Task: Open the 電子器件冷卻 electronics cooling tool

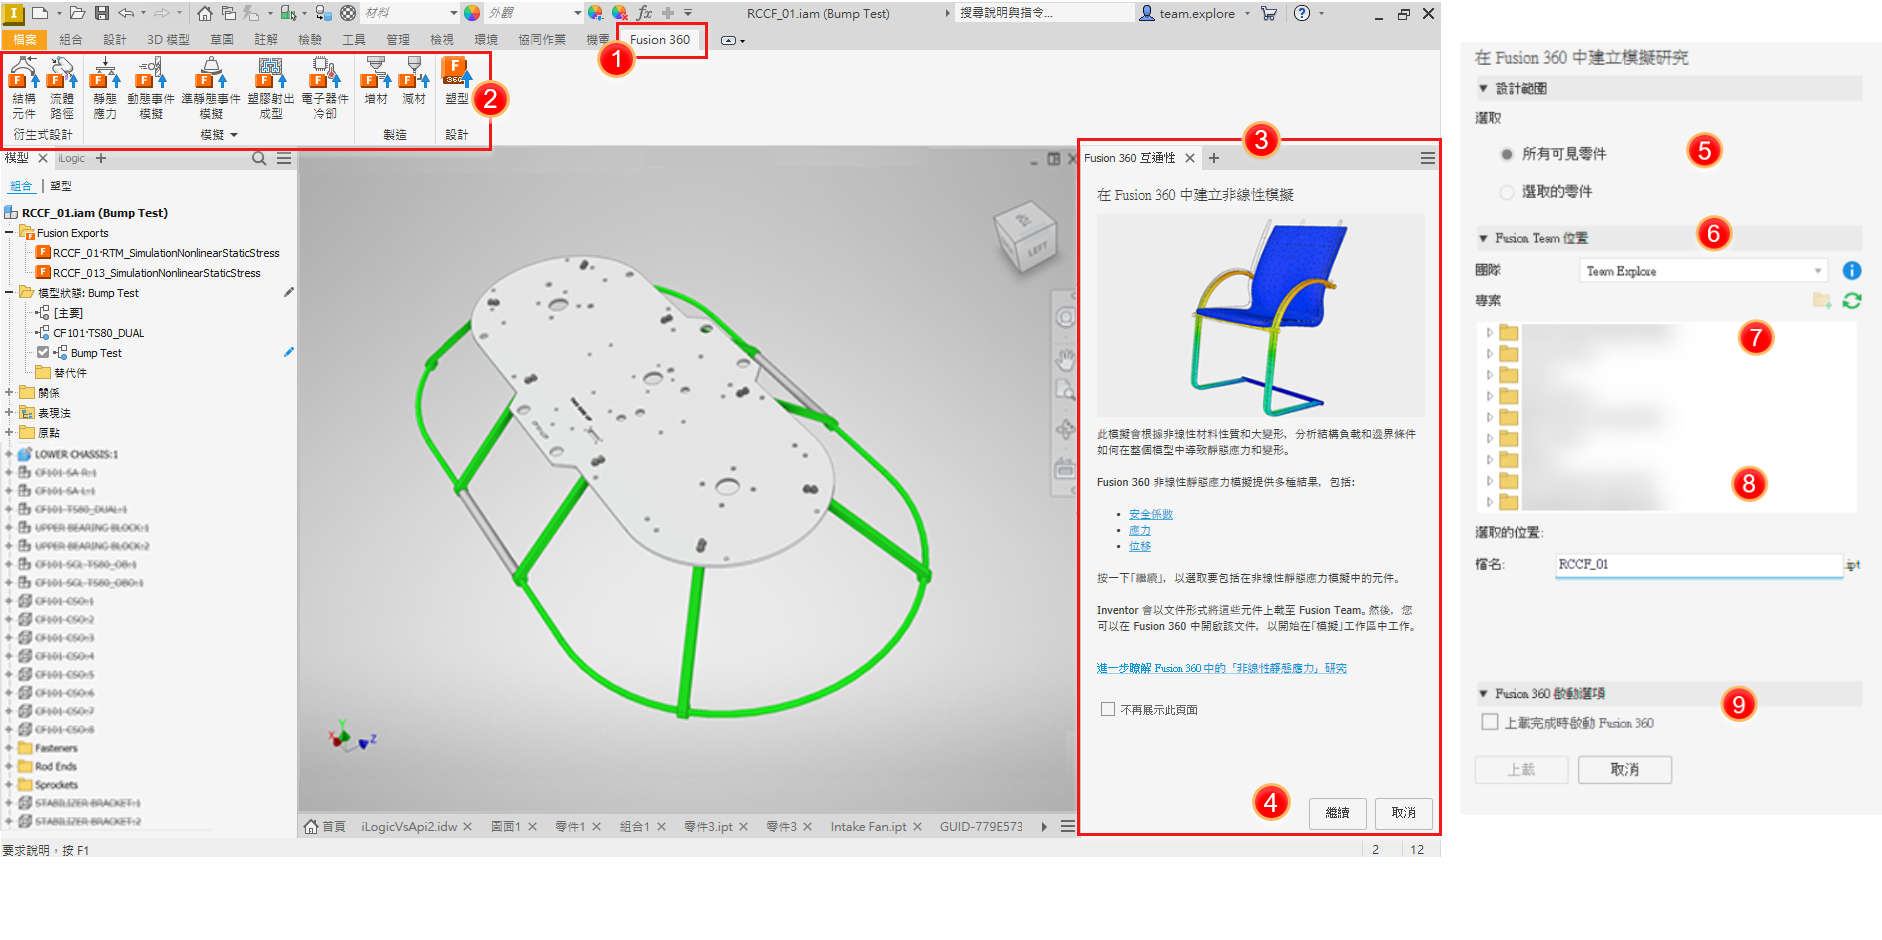Action: (325, 88)
